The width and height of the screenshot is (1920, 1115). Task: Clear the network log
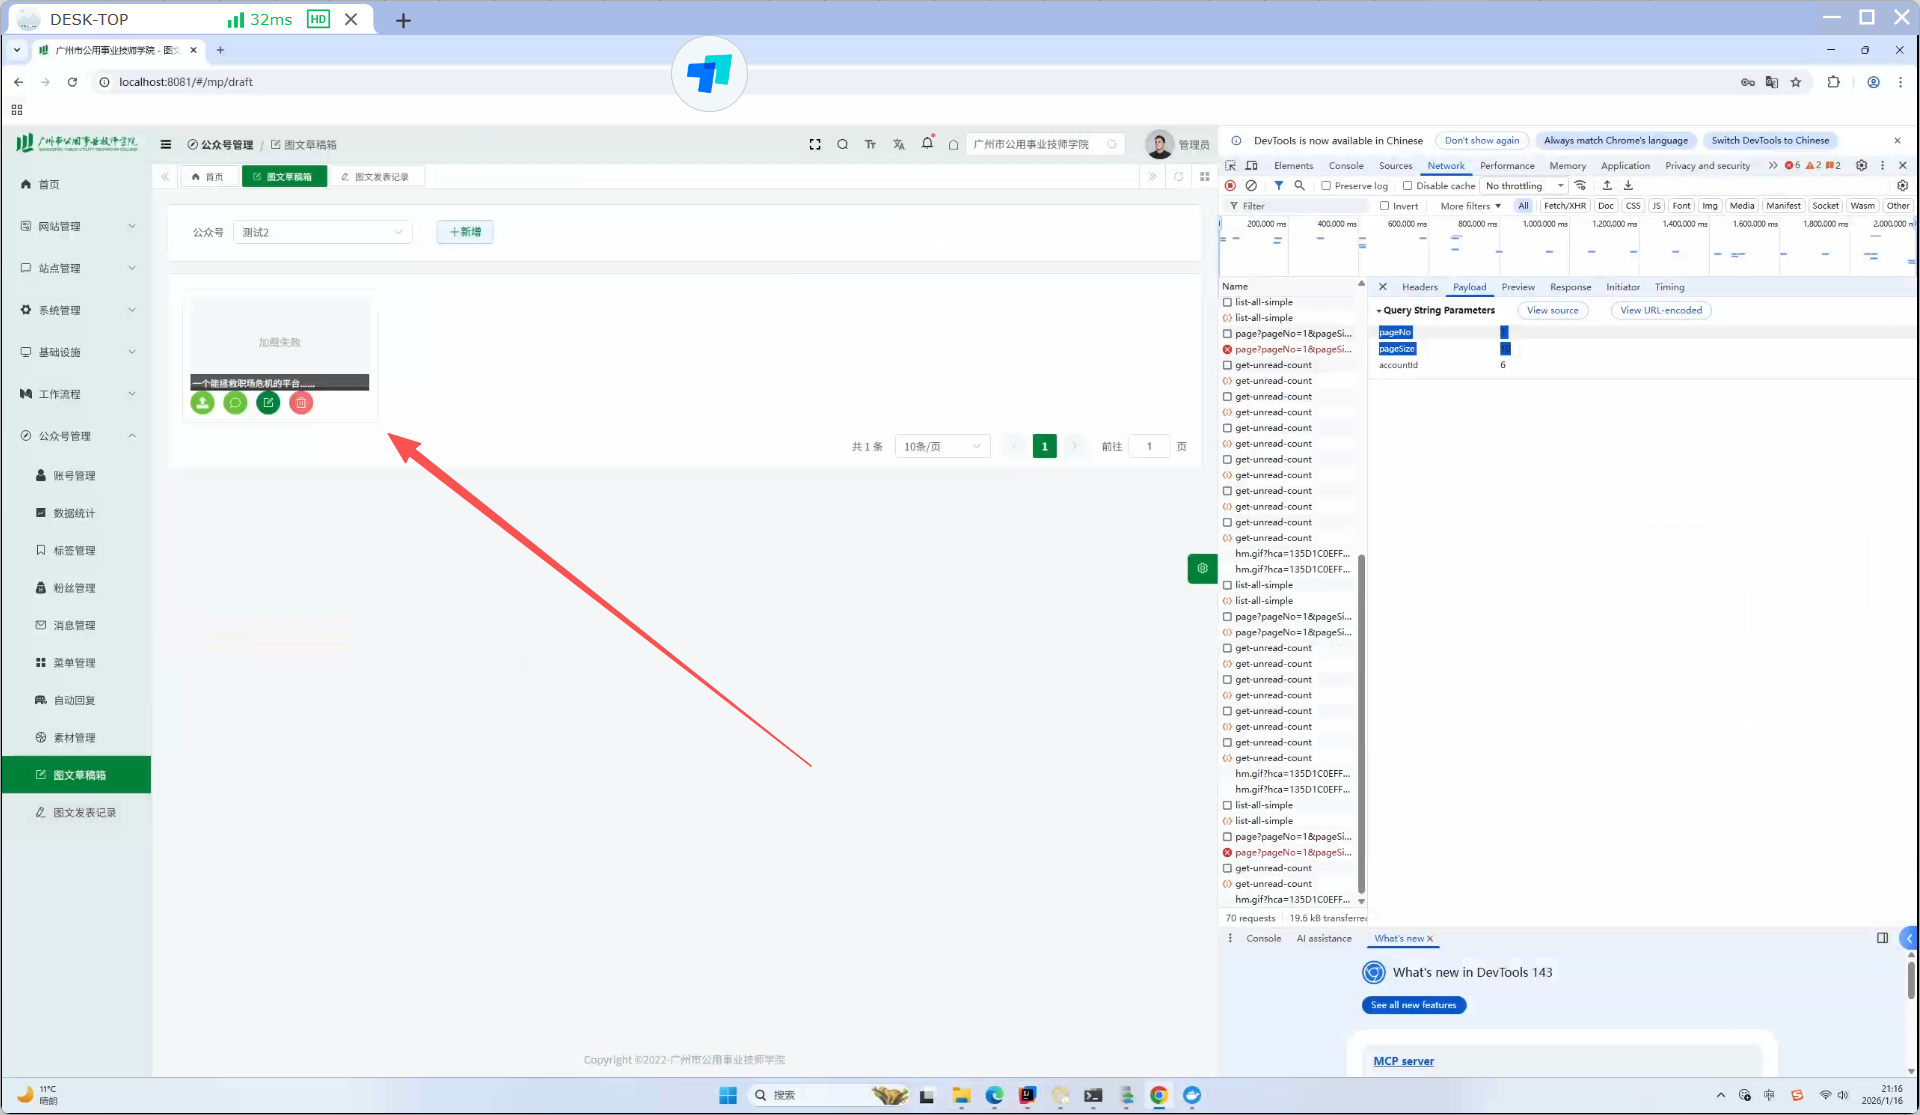point(1251,186)
